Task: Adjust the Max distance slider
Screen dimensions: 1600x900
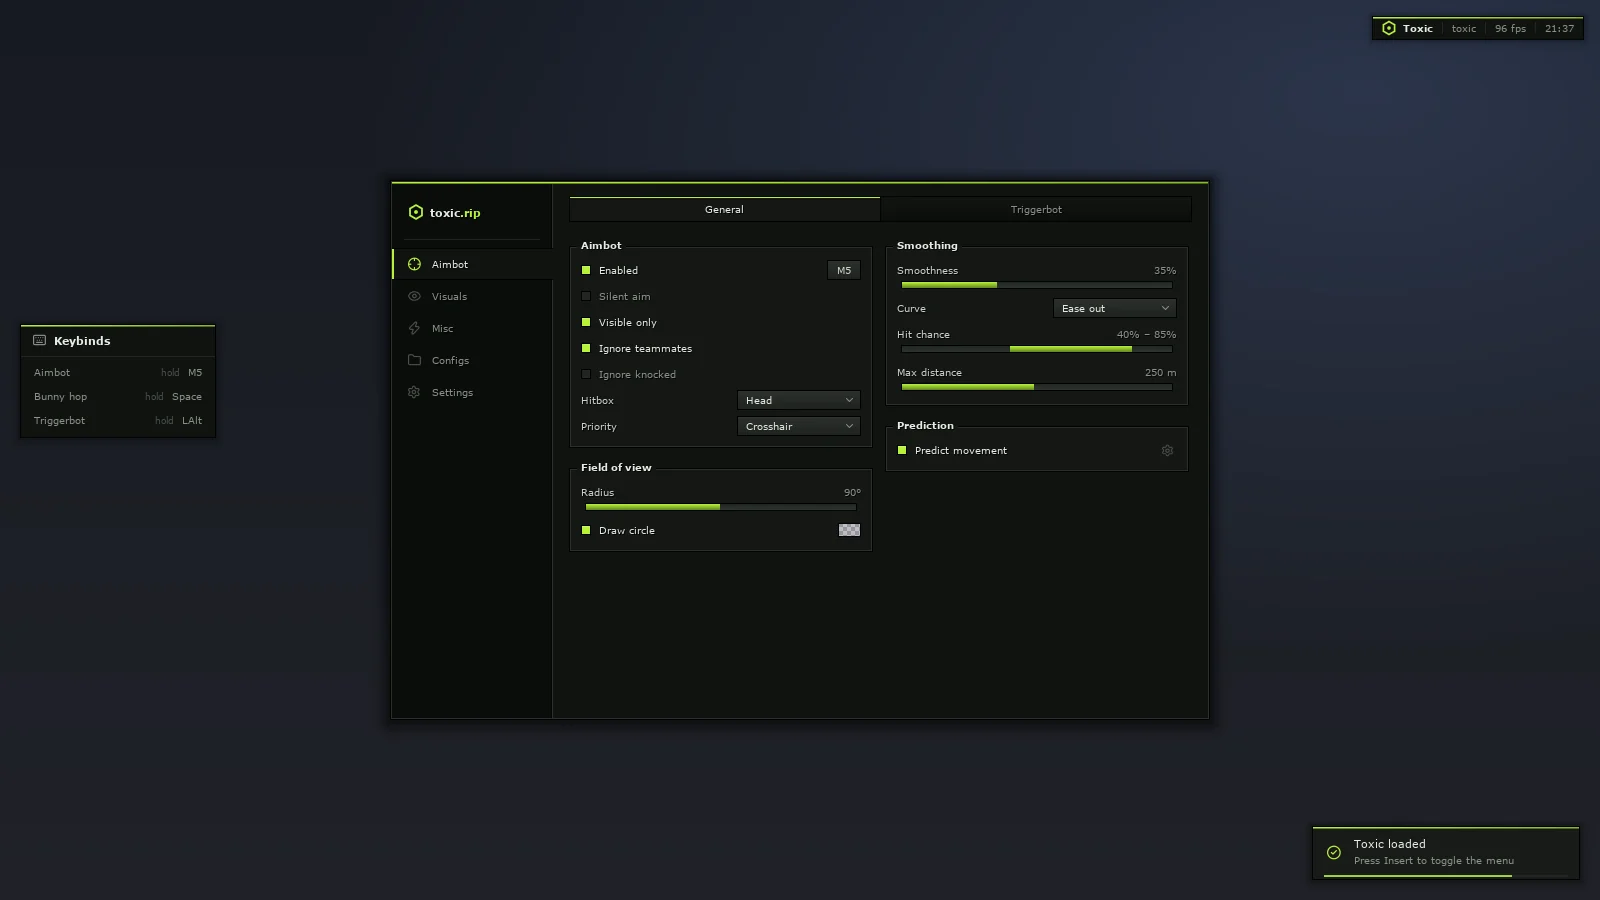Action: (x=1037, y=387)
